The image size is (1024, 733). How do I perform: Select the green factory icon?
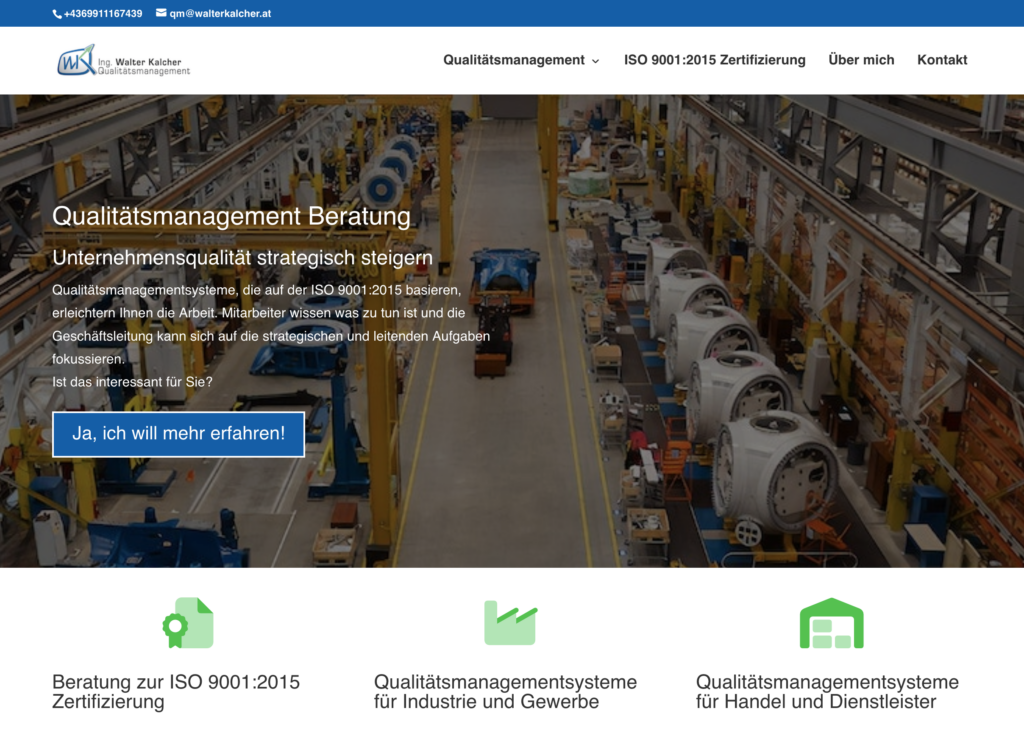point(510,622)
